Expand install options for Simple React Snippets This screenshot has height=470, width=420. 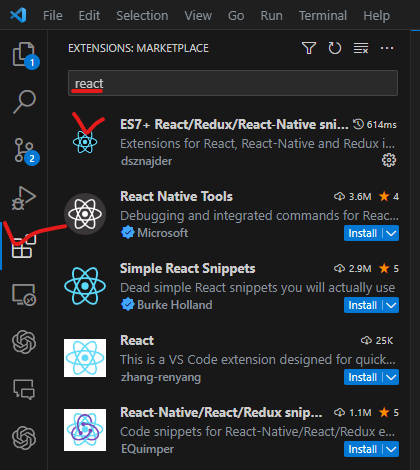click(391, 305)
